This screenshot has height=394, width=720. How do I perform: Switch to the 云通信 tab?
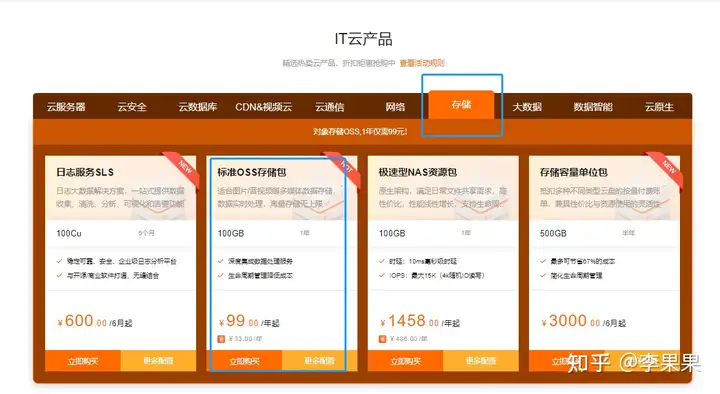click(x=330, y=107)
